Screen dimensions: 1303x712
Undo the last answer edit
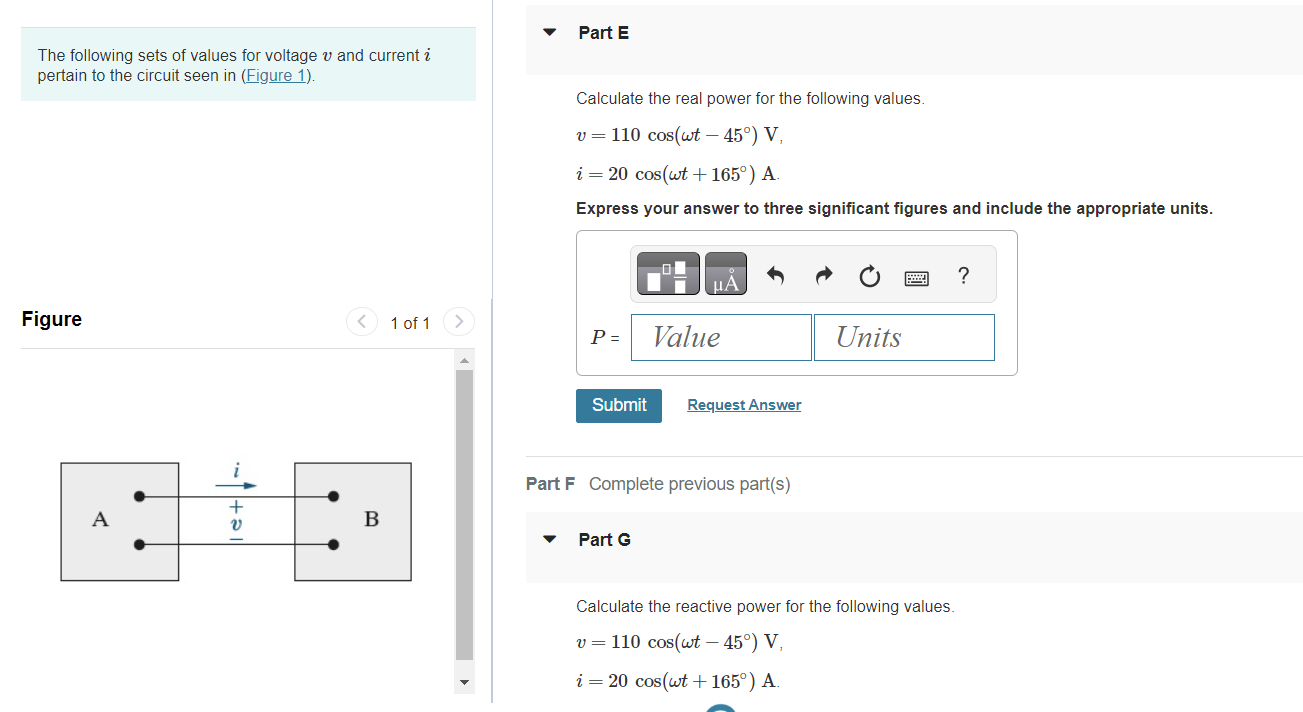[775, 275]
